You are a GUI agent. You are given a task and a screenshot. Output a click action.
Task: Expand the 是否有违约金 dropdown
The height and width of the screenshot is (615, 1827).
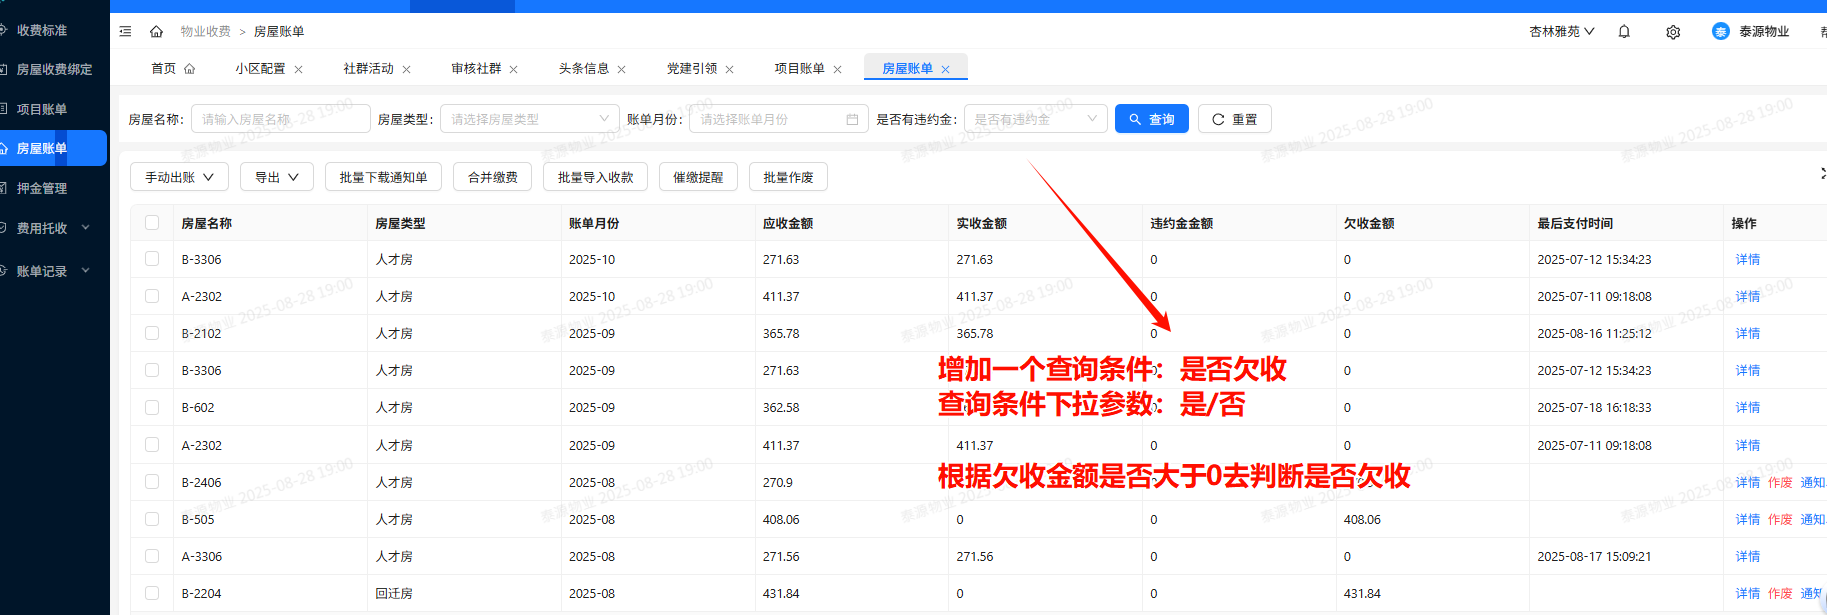click(1034, 119)
